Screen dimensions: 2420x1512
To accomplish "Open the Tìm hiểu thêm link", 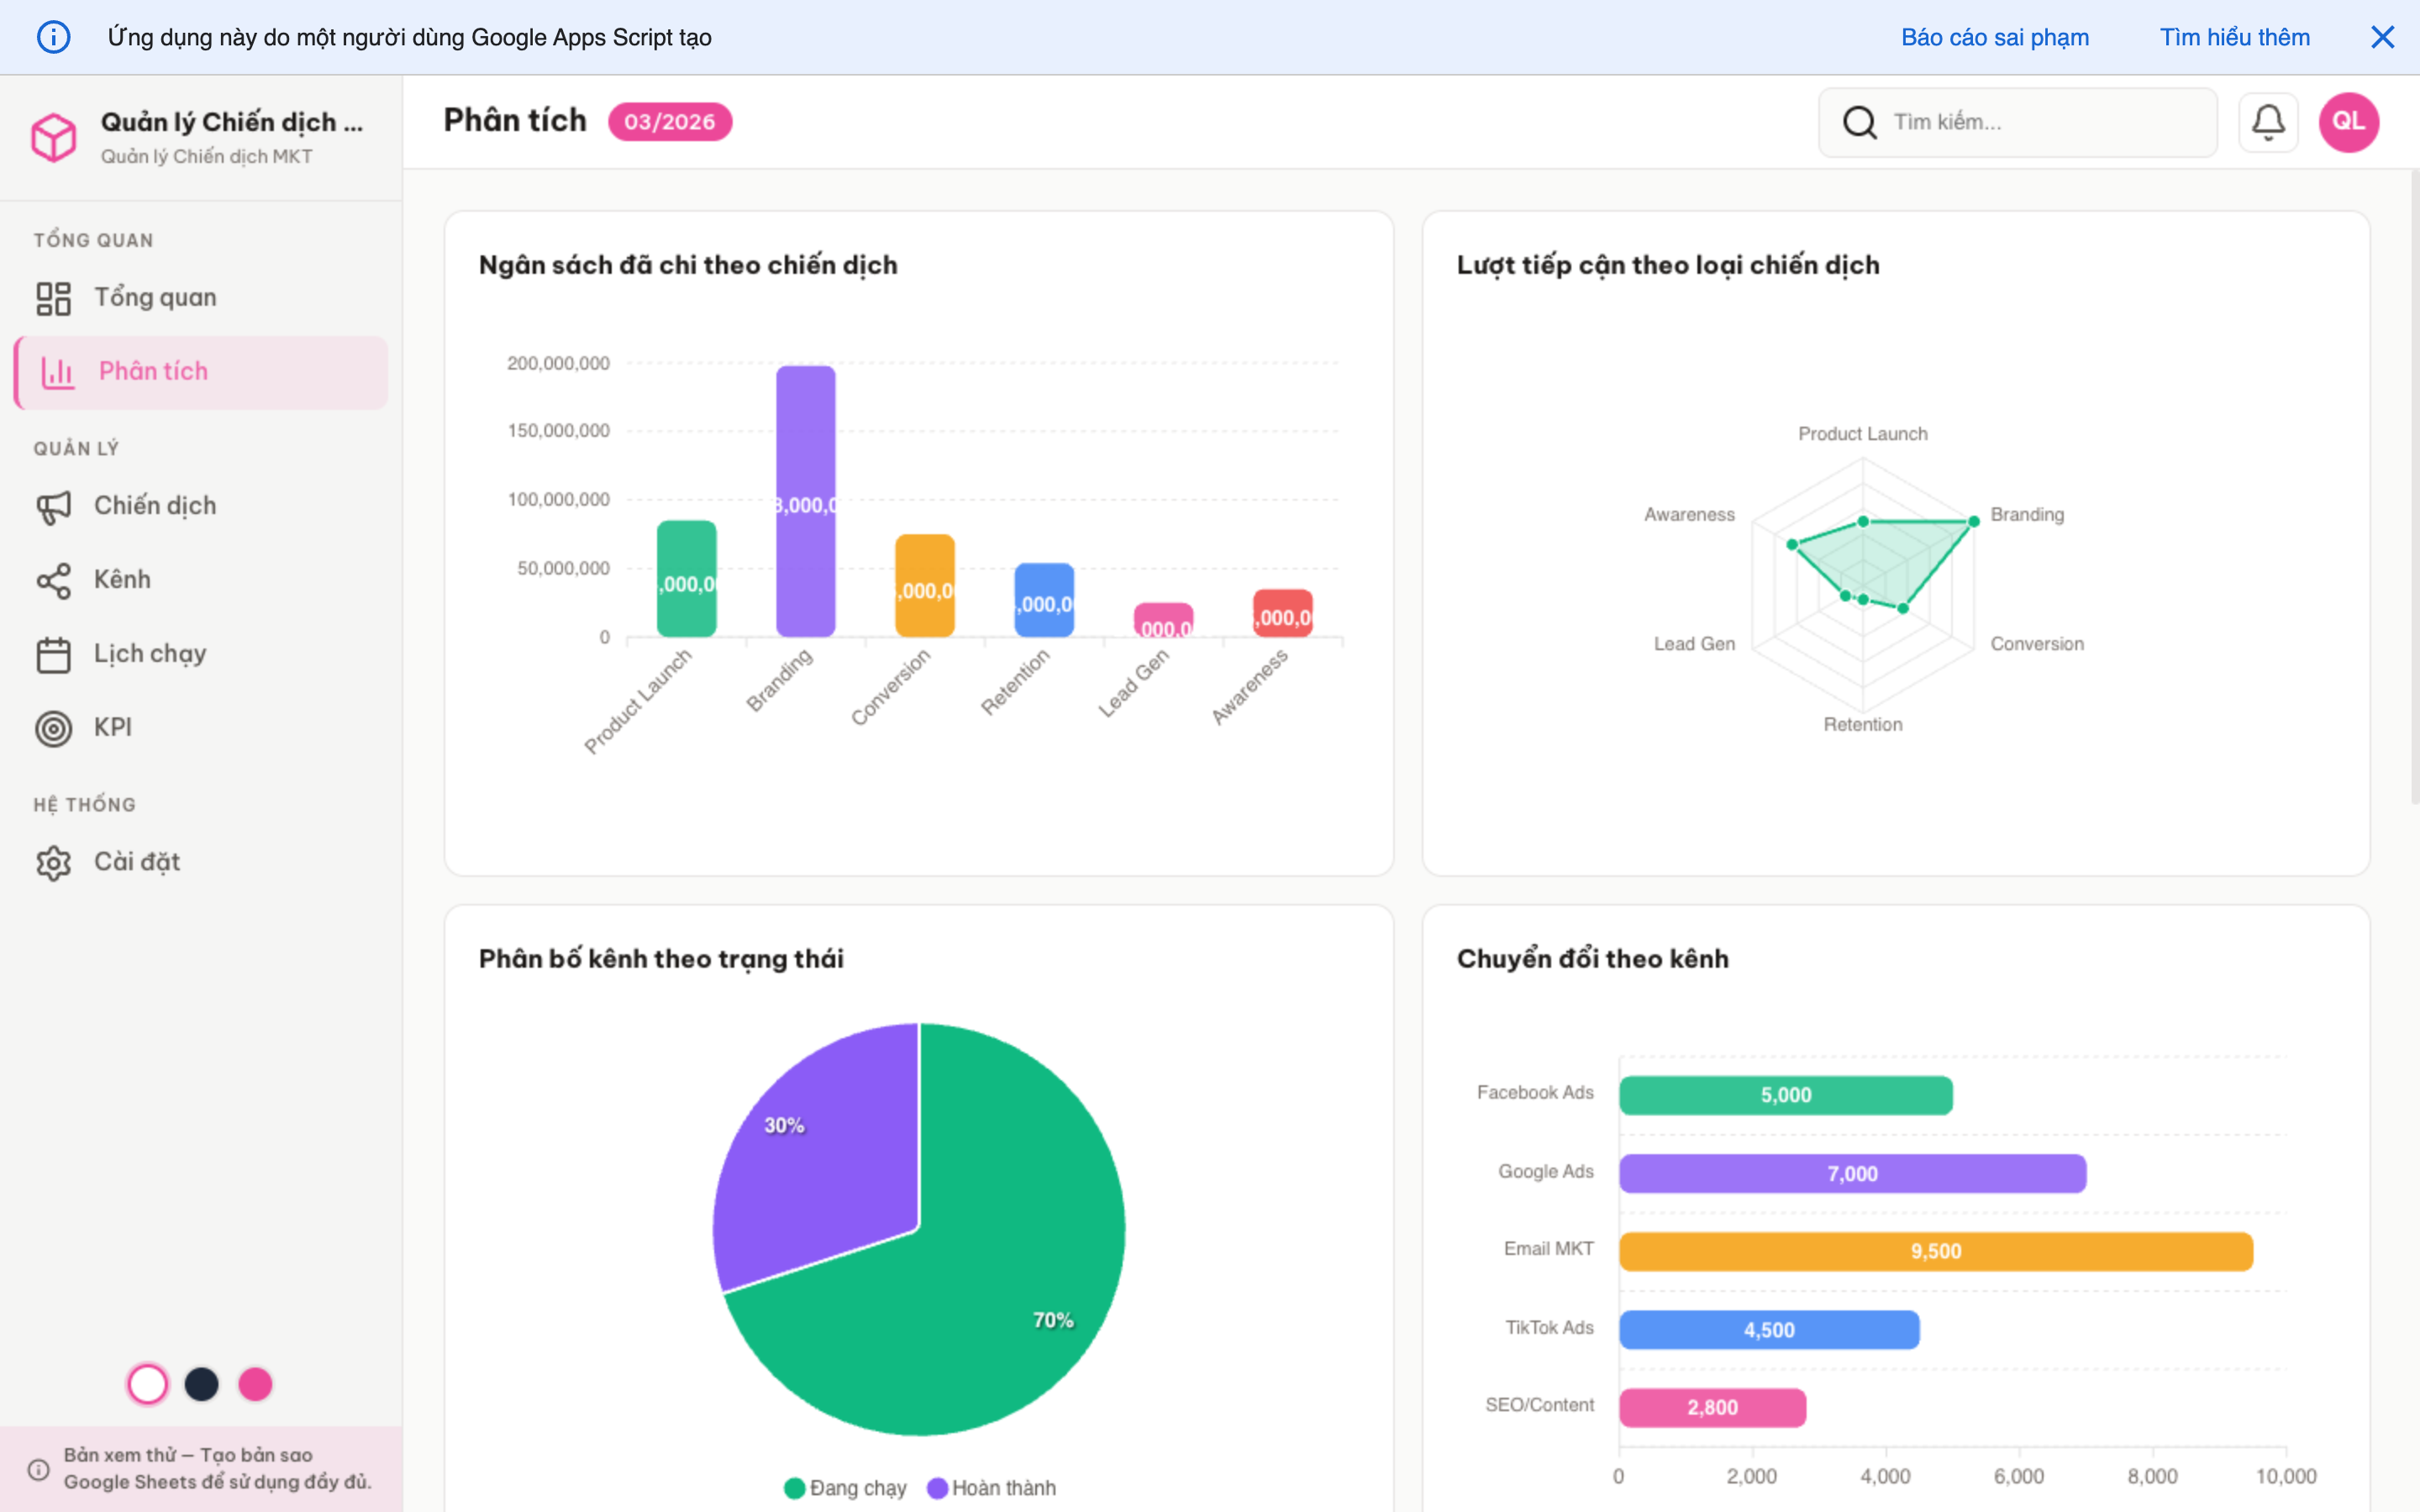I will [2235, 37].
